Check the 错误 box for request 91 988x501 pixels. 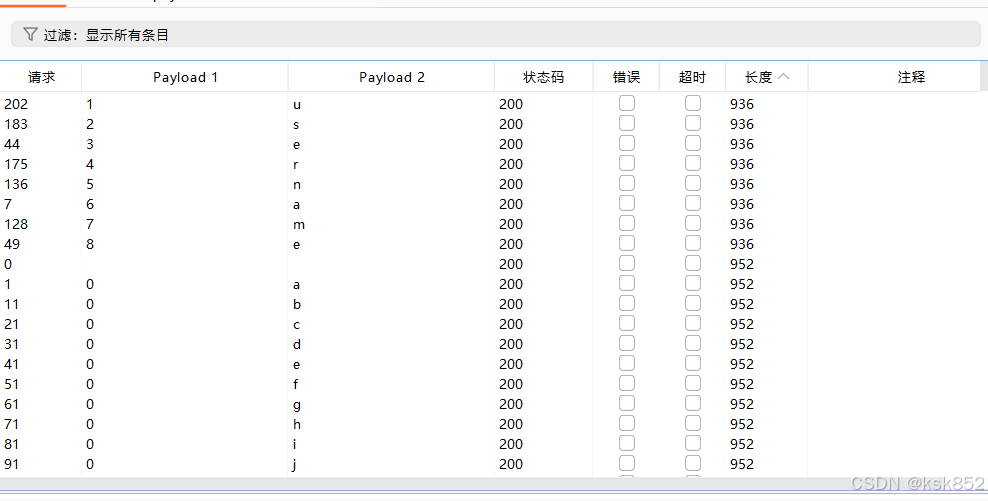pyautogui.click(x=626, y=463)
